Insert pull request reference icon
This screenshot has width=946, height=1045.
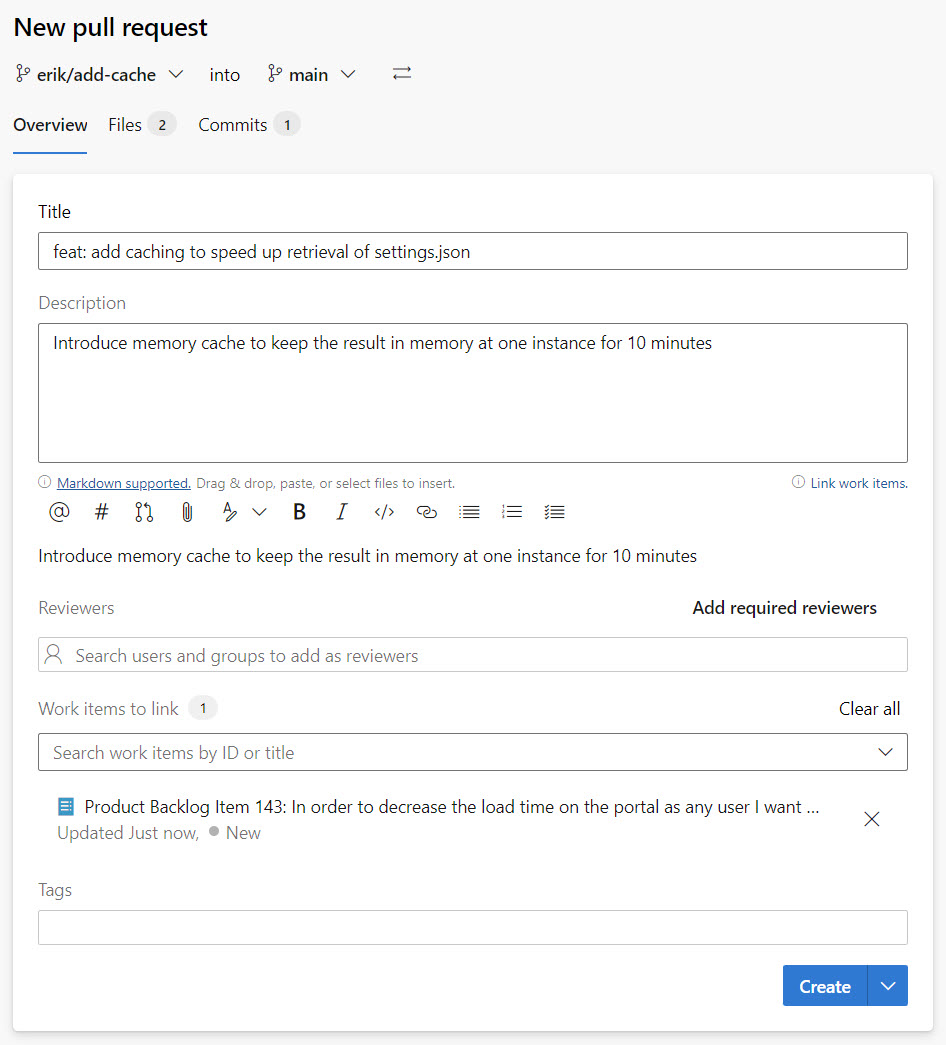click(144, 512)
